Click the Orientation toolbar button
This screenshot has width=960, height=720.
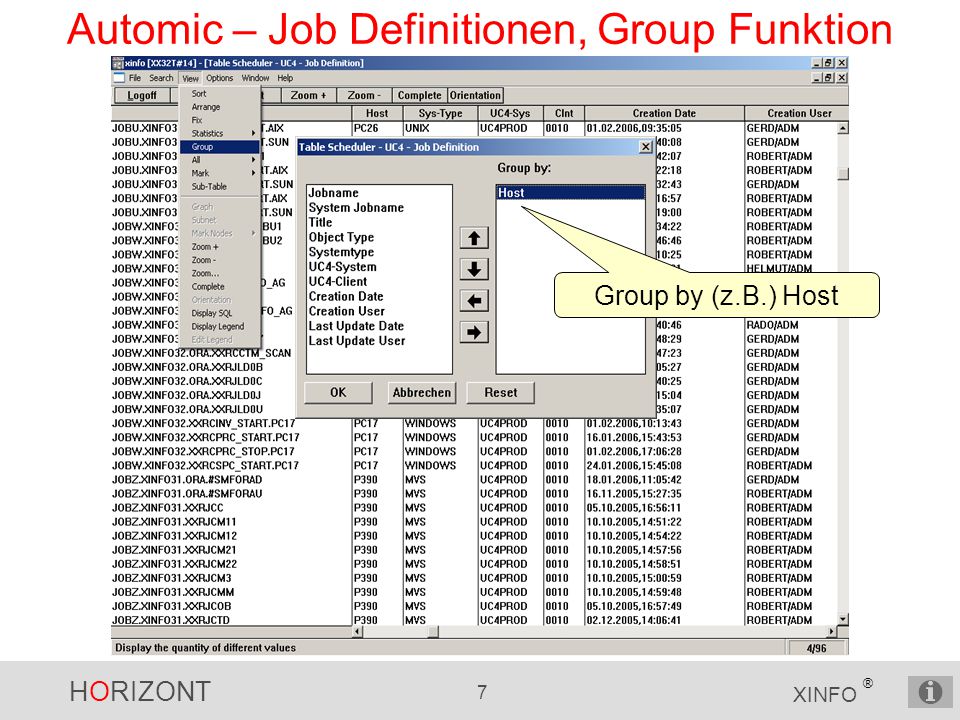[475, 96]
